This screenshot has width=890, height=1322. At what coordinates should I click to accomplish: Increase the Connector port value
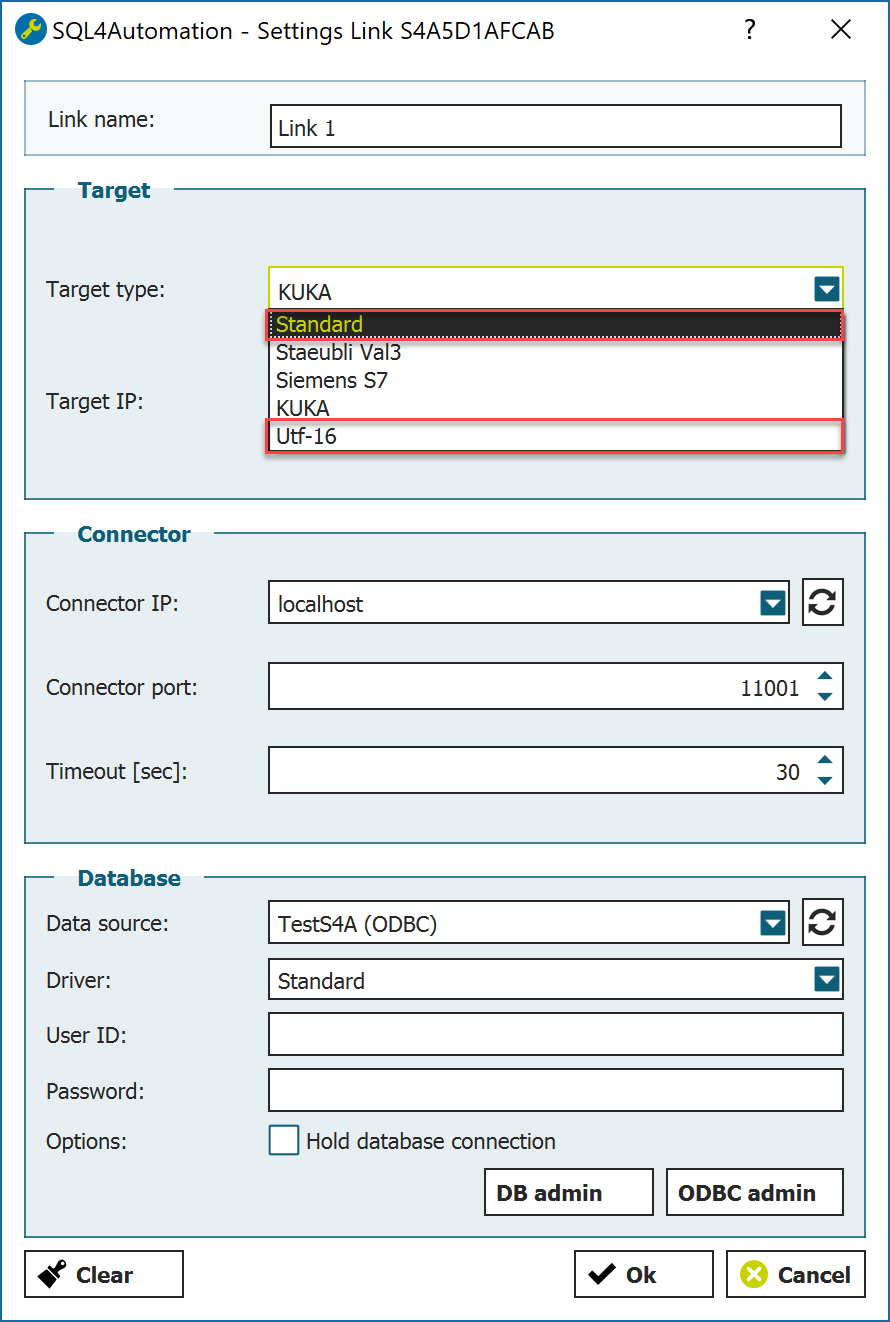(825, 677)
